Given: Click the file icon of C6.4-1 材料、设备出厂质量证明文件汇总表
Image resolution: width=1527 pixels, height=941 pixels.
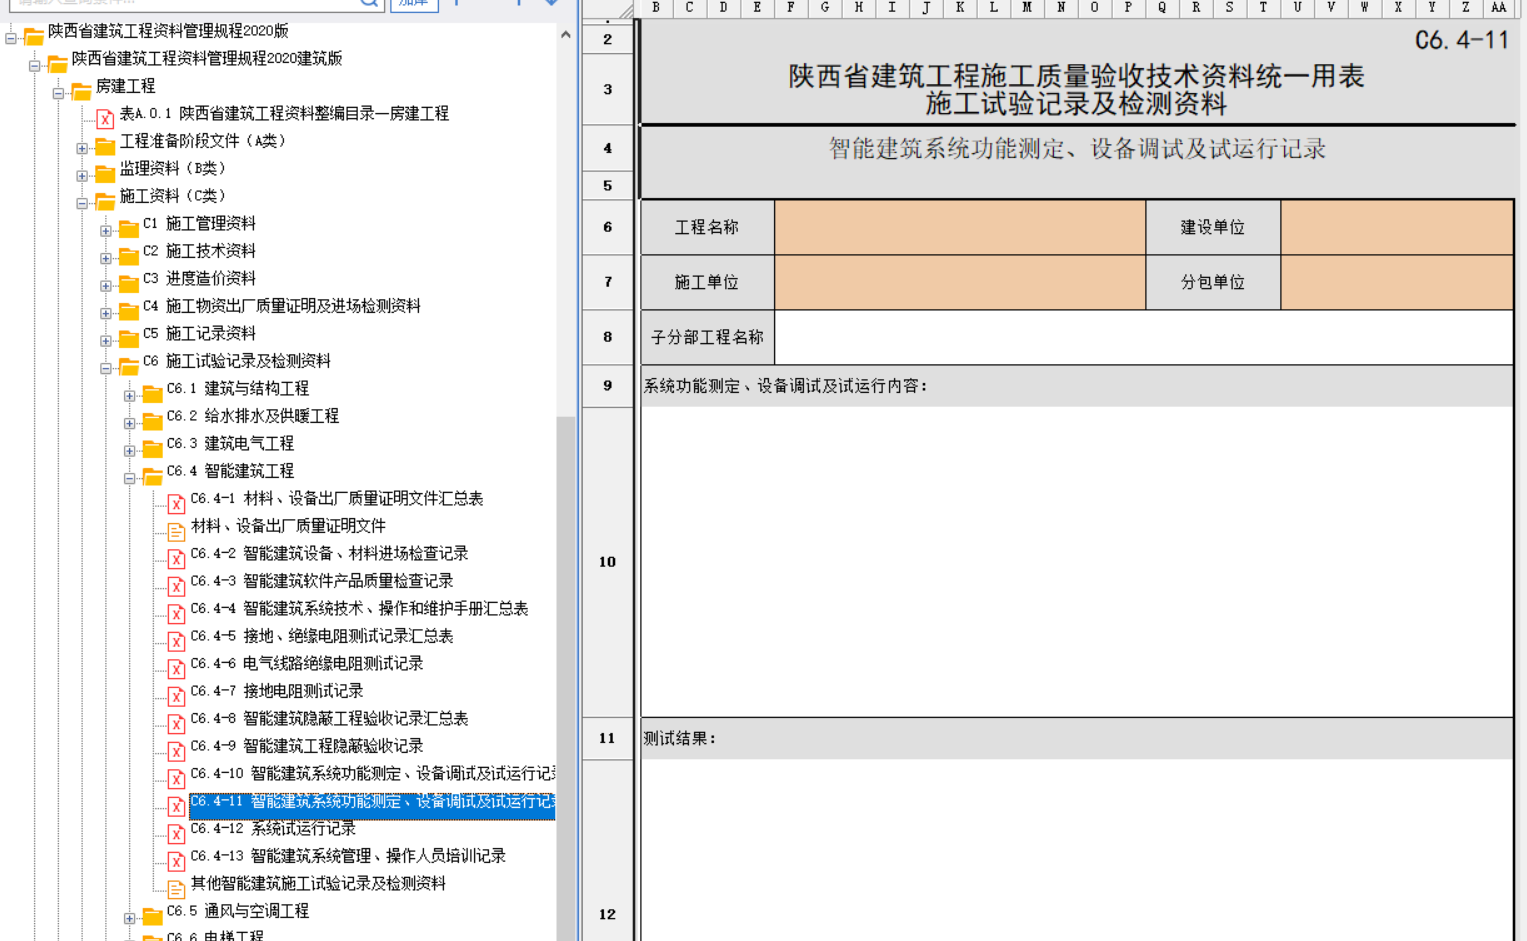Looking at the screenshot, I should pos(176,503).
